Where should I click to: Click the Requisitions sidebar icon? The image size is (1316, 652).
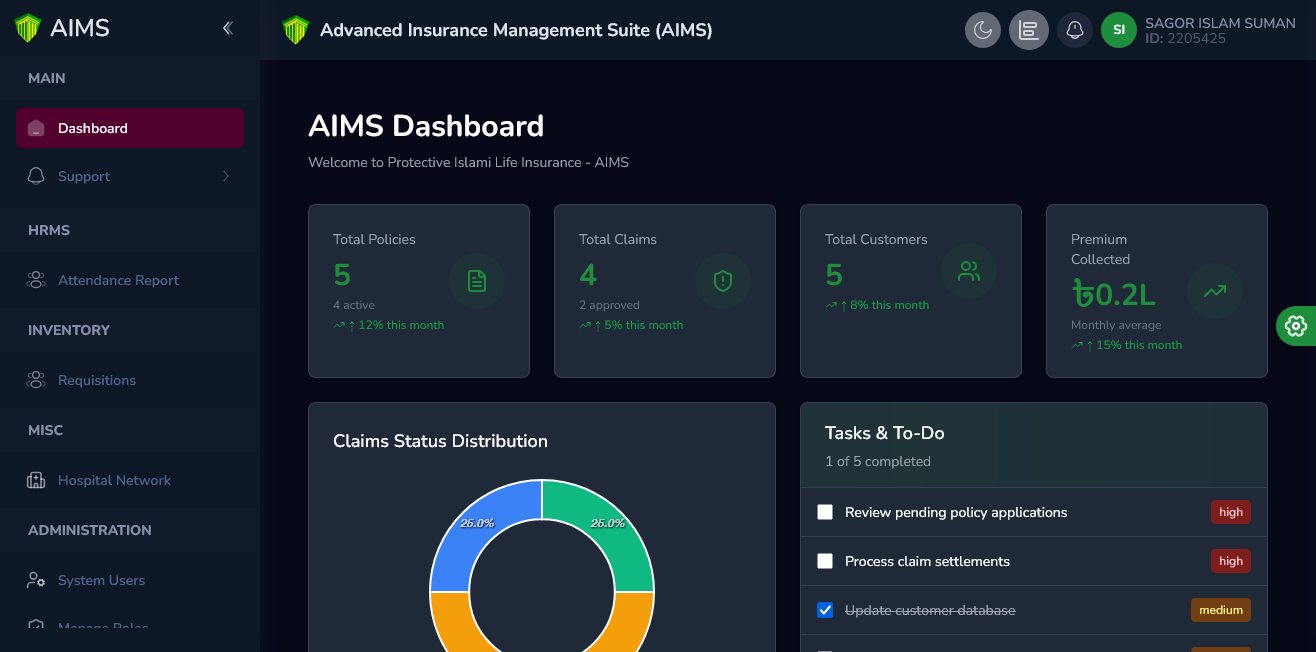click(36, 380)
